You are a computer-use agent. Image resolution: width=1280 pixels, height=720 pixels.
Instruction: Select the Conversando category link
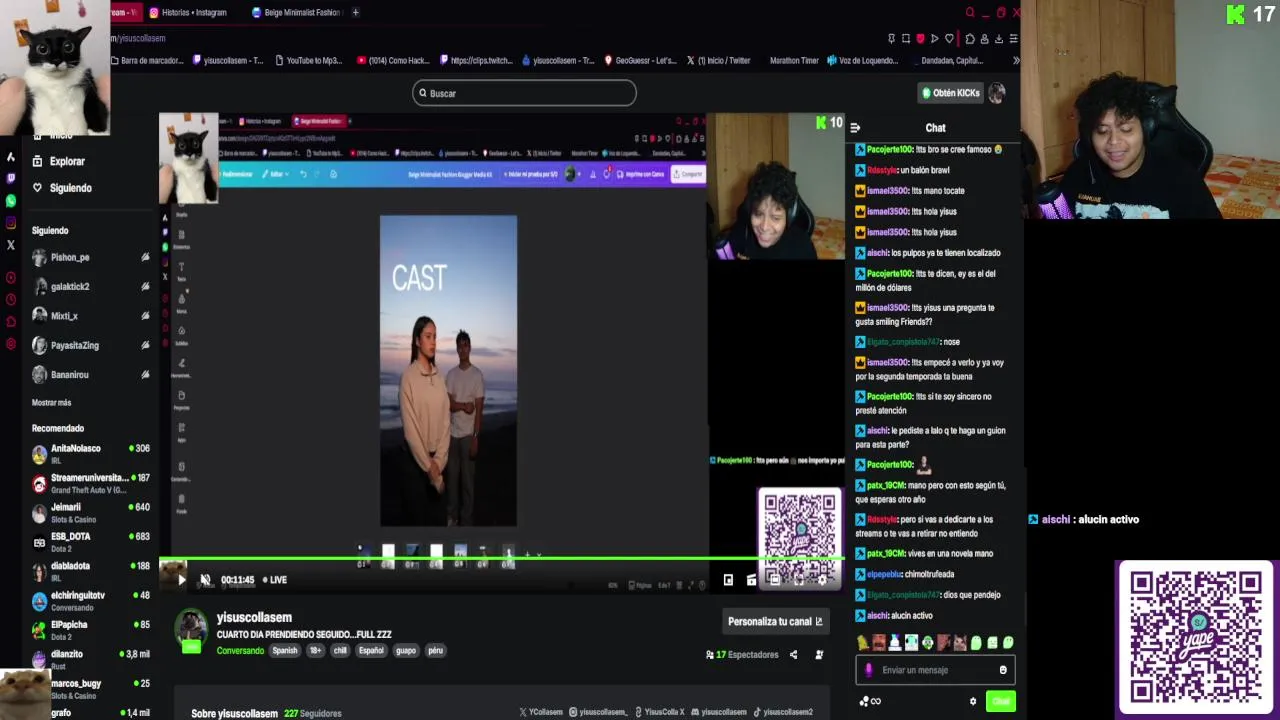tap(240, 651)
